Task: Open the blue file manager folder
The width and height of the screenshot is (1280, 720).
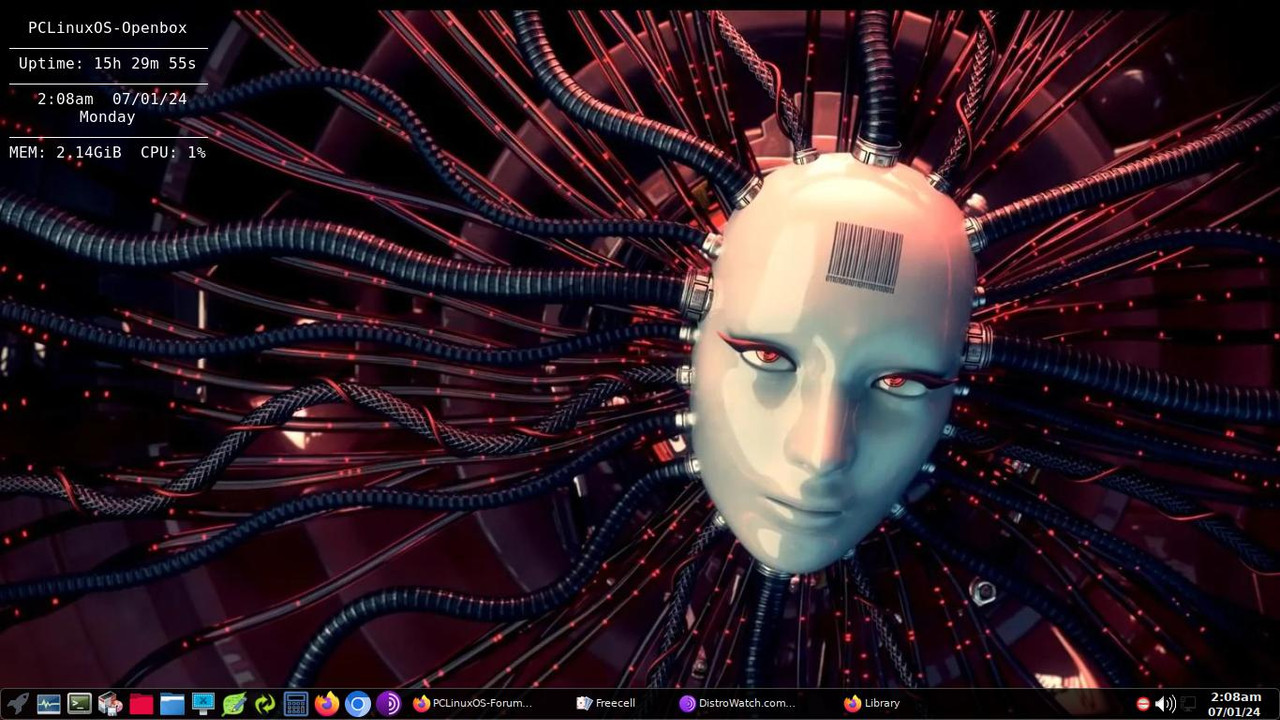Action: 172,704
